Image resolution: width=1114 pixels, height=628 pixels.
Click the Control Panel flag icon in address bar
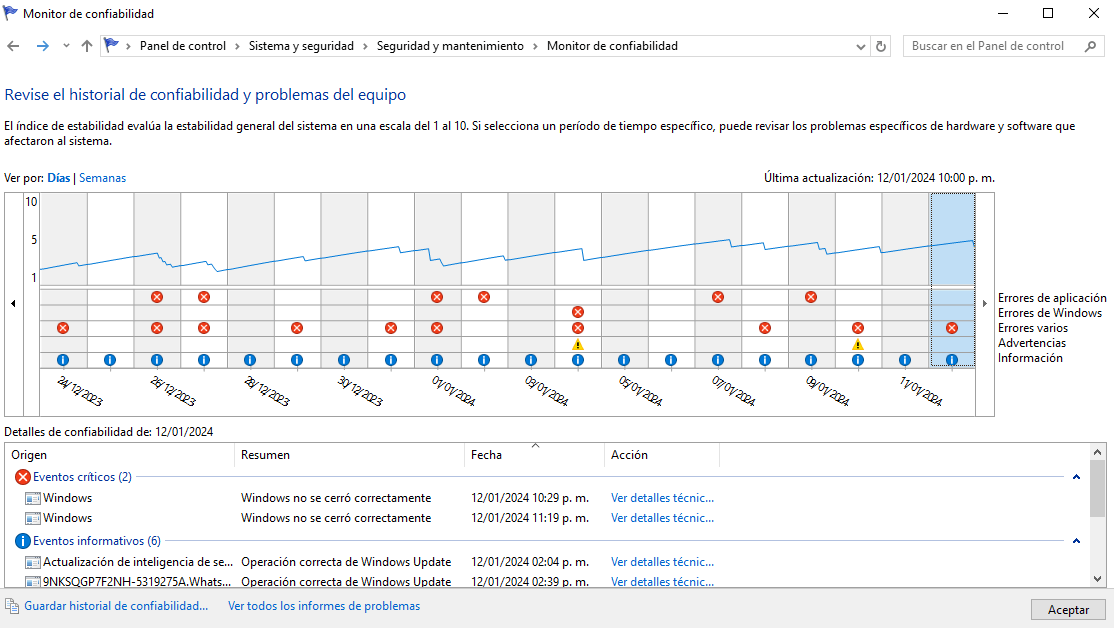click(x=112, y=45)
